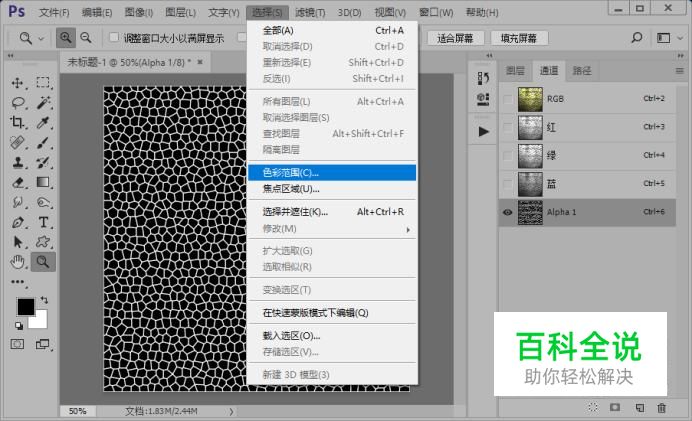The height and width of the screenshot is (421, 692).
Task: Select the Horizontal Type tool
Action: [44, 222]
